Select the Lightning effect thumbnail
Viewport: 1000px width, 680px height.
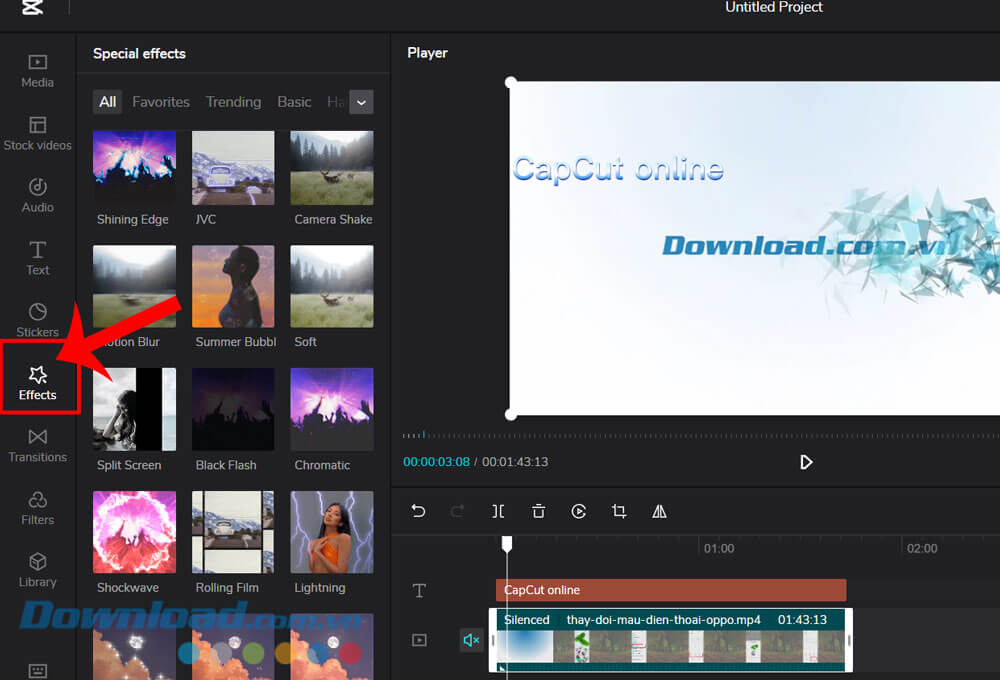(x=331, y=532)
